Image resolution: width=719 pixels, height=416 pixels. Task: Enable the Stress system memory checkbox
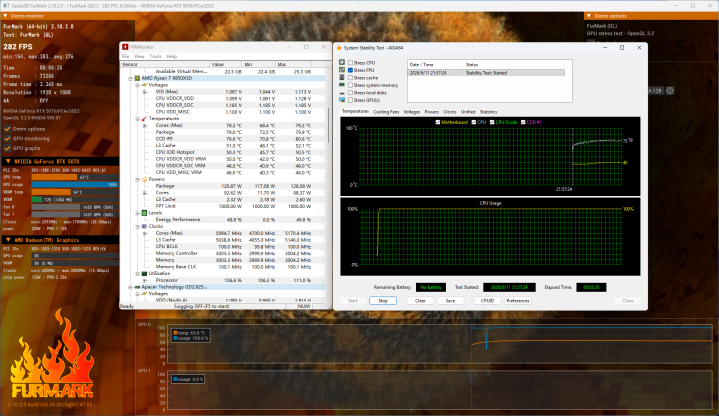click(350, 85)
